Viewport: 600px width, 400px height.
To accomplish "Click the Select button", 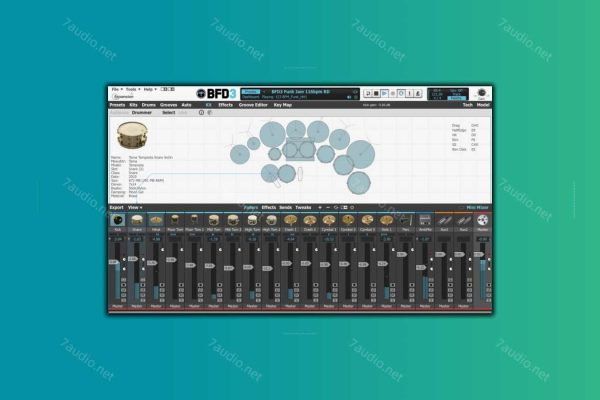I will coord(168,113).
